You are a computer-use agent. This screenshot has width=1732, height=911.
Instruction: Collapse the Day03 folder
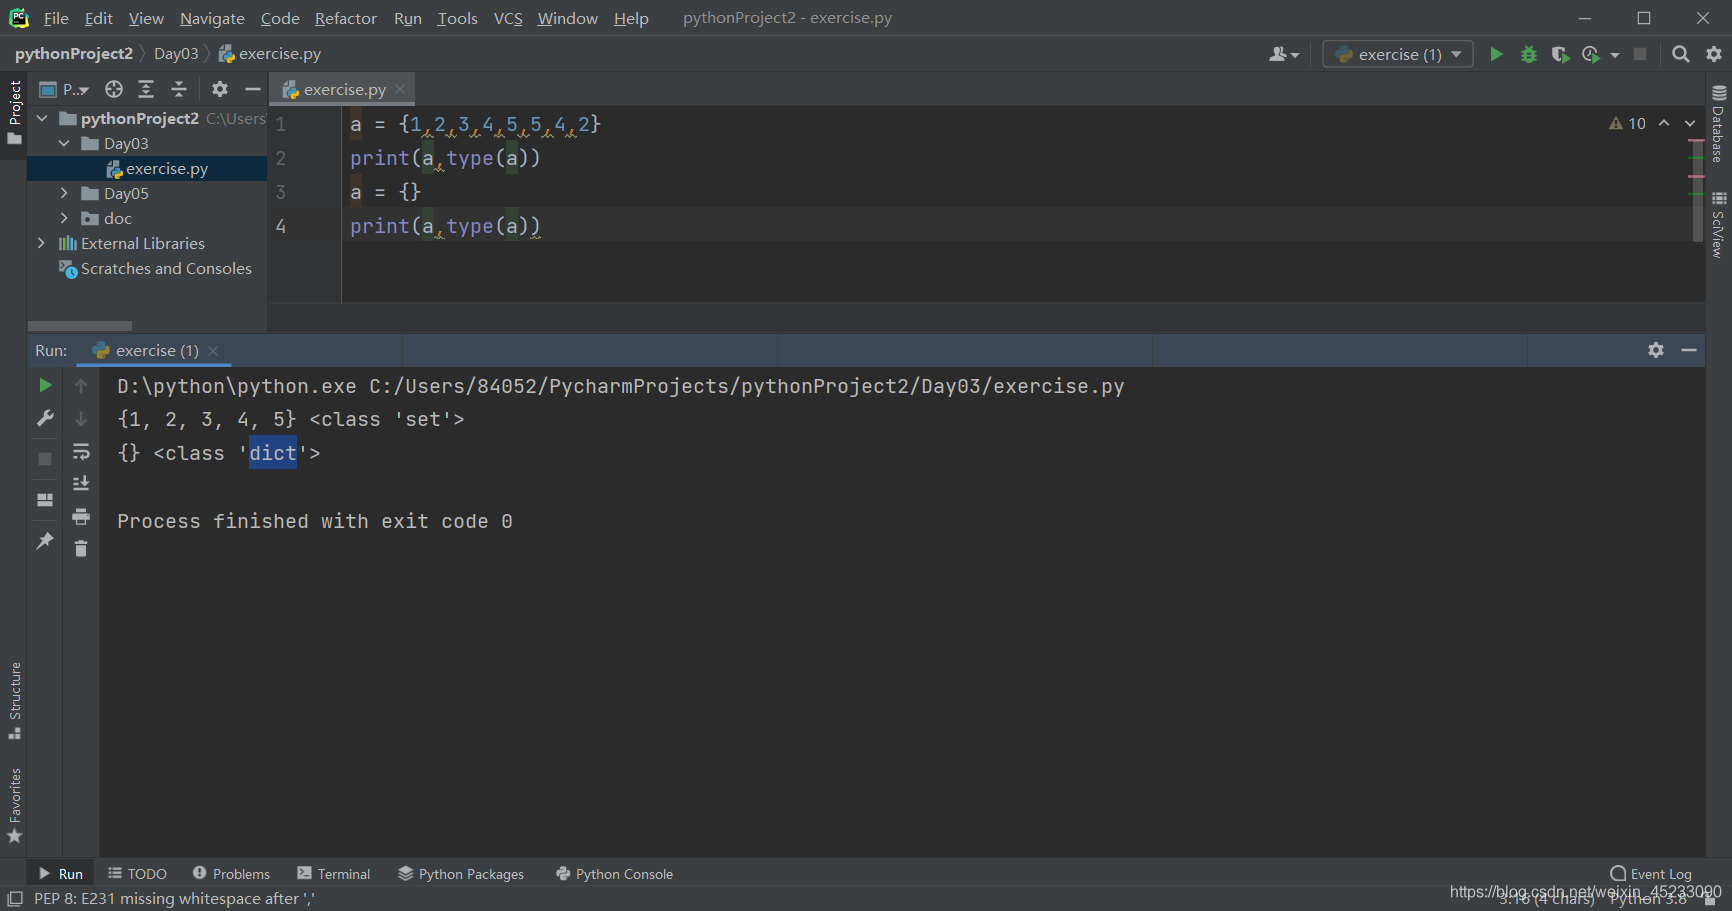click(64, 143)
